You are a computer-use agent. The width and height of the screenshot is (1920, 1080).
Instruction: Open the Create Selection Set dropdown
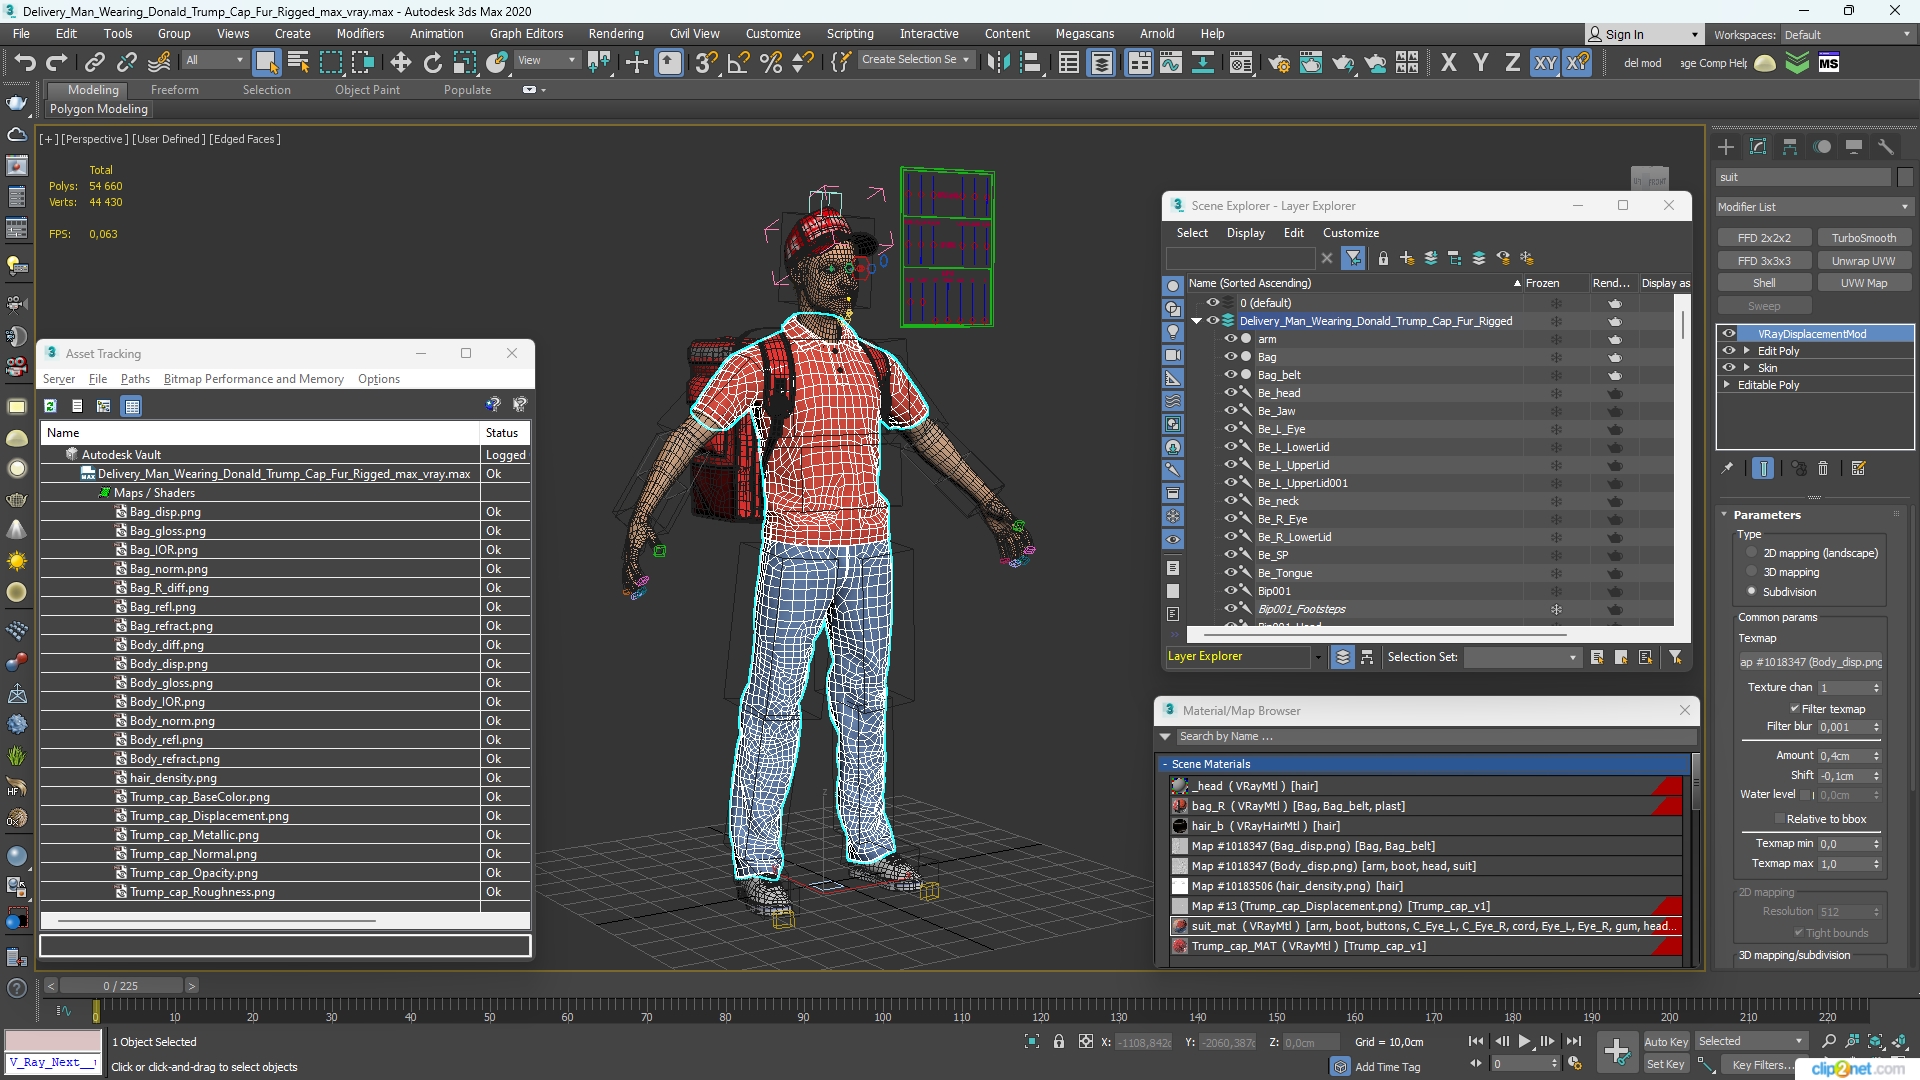coord(915,60)
